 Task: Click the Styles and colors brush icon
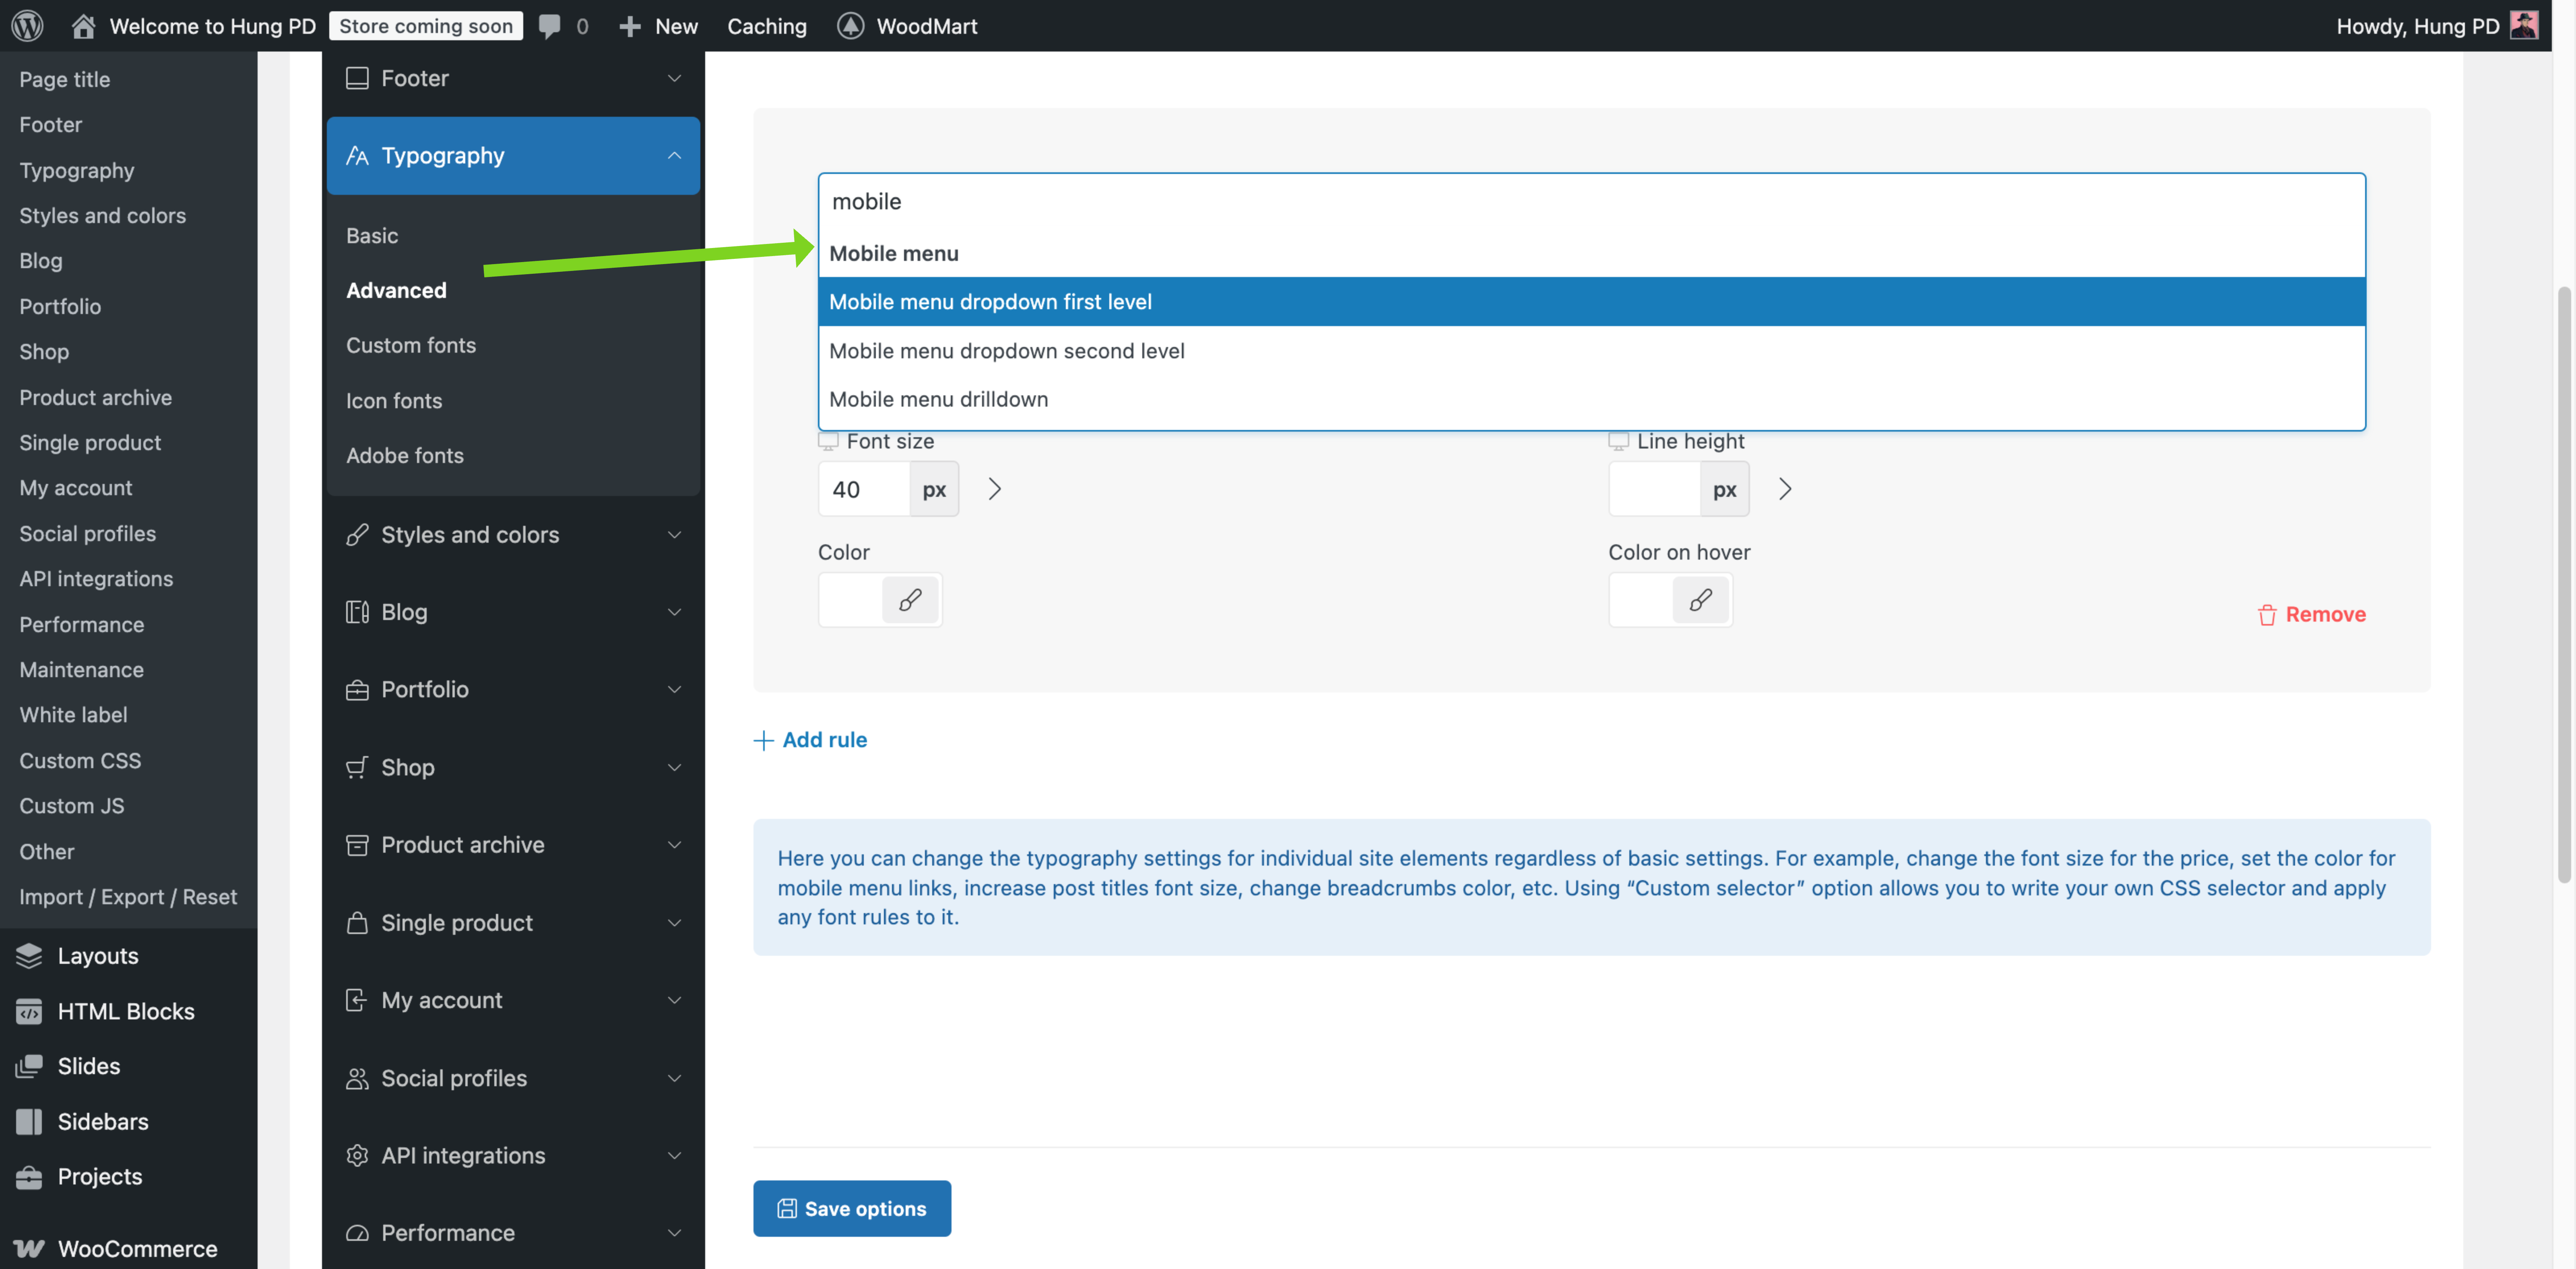click(x=357, y=535)
